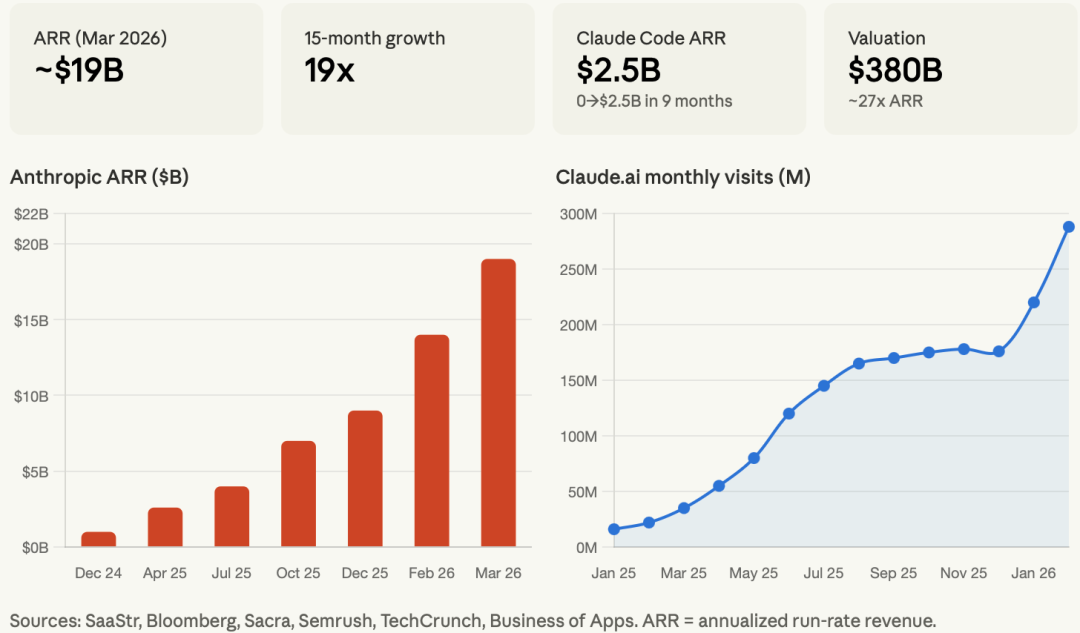Select the Sep 25 visits data point
This screenshot has width=1080, height=633.
(894, 357)
